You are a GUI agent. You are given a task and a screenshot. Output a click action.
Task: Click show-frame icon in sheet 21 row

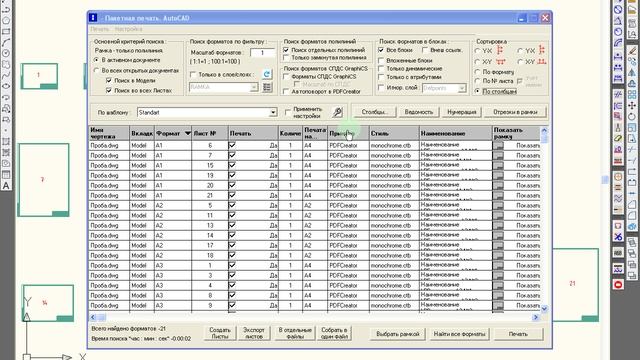[x=498, y=196]
